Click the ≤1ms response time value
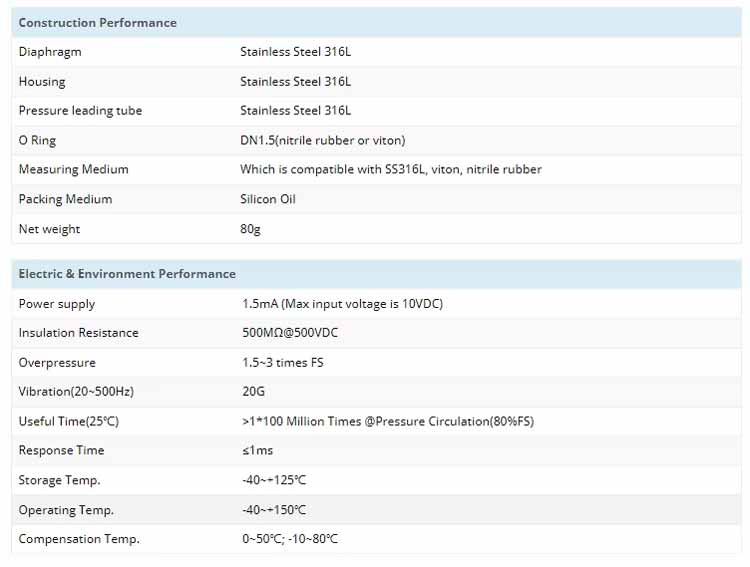 tap(257, 451)
